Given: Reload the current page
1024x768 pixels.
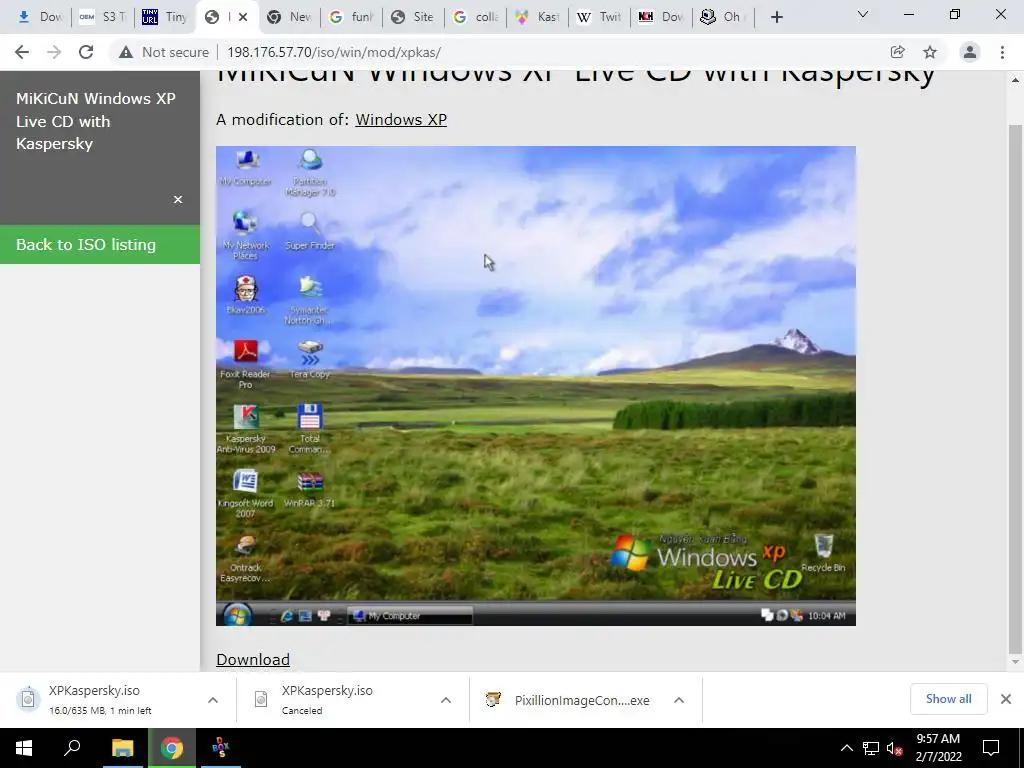Looking at the screenshot, I should click(86, 52).
